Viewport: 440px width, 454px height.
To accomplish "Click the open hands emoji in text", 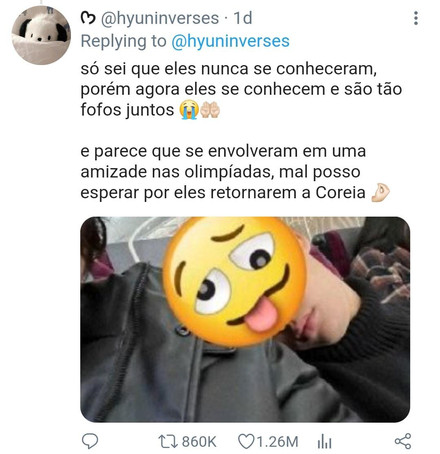I will tap(210, 110).
